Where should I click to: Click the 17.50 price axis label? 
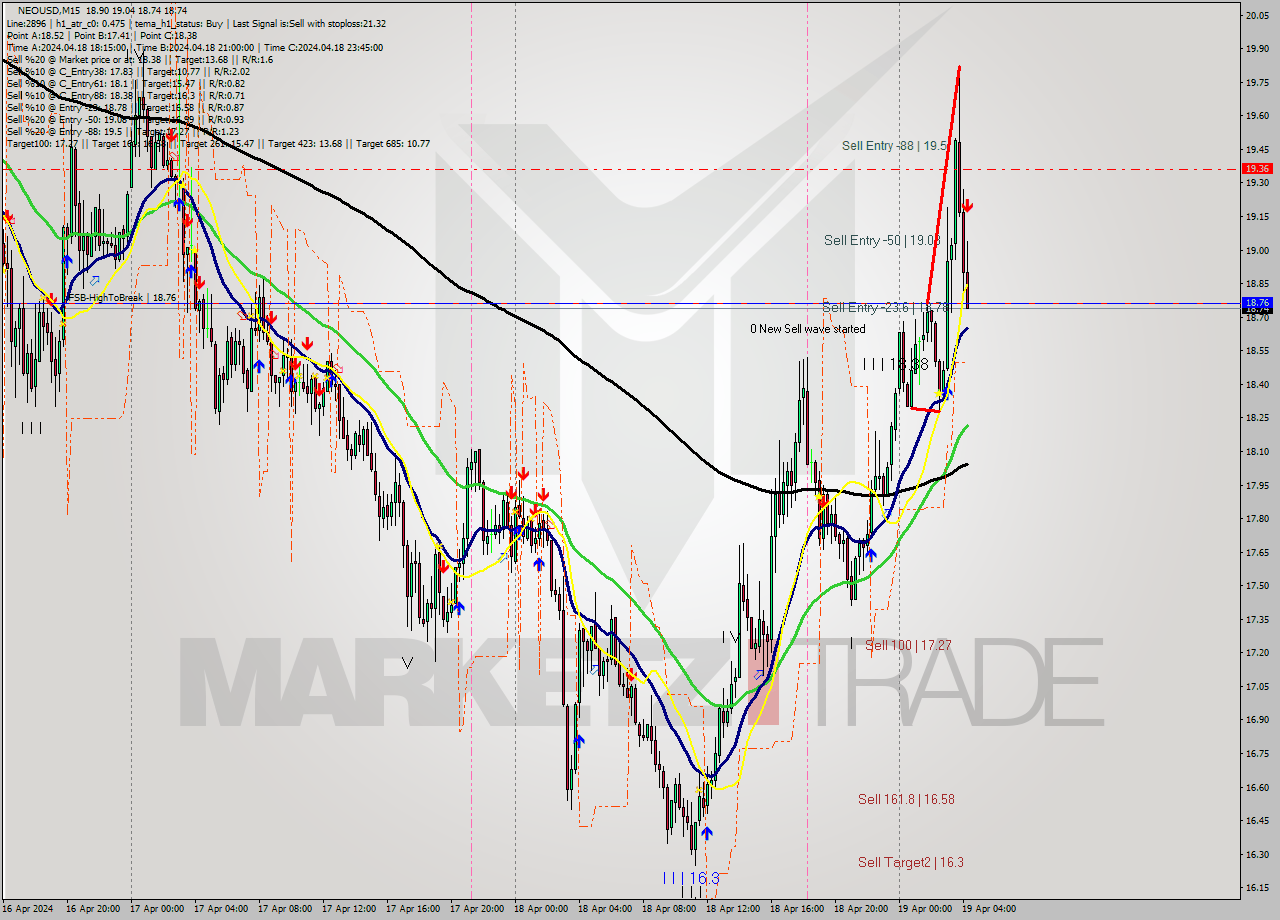(1257, 585)
